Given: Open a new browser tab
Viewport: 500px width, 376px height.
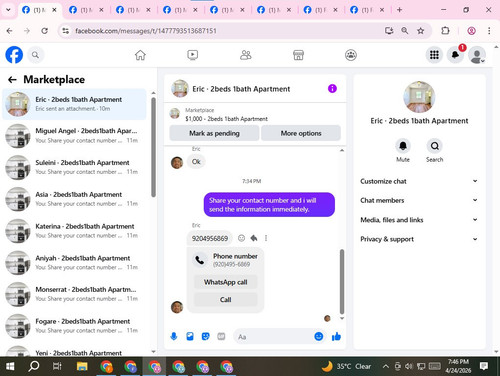Looking at the screenshot, I should [x=399, y=10].
